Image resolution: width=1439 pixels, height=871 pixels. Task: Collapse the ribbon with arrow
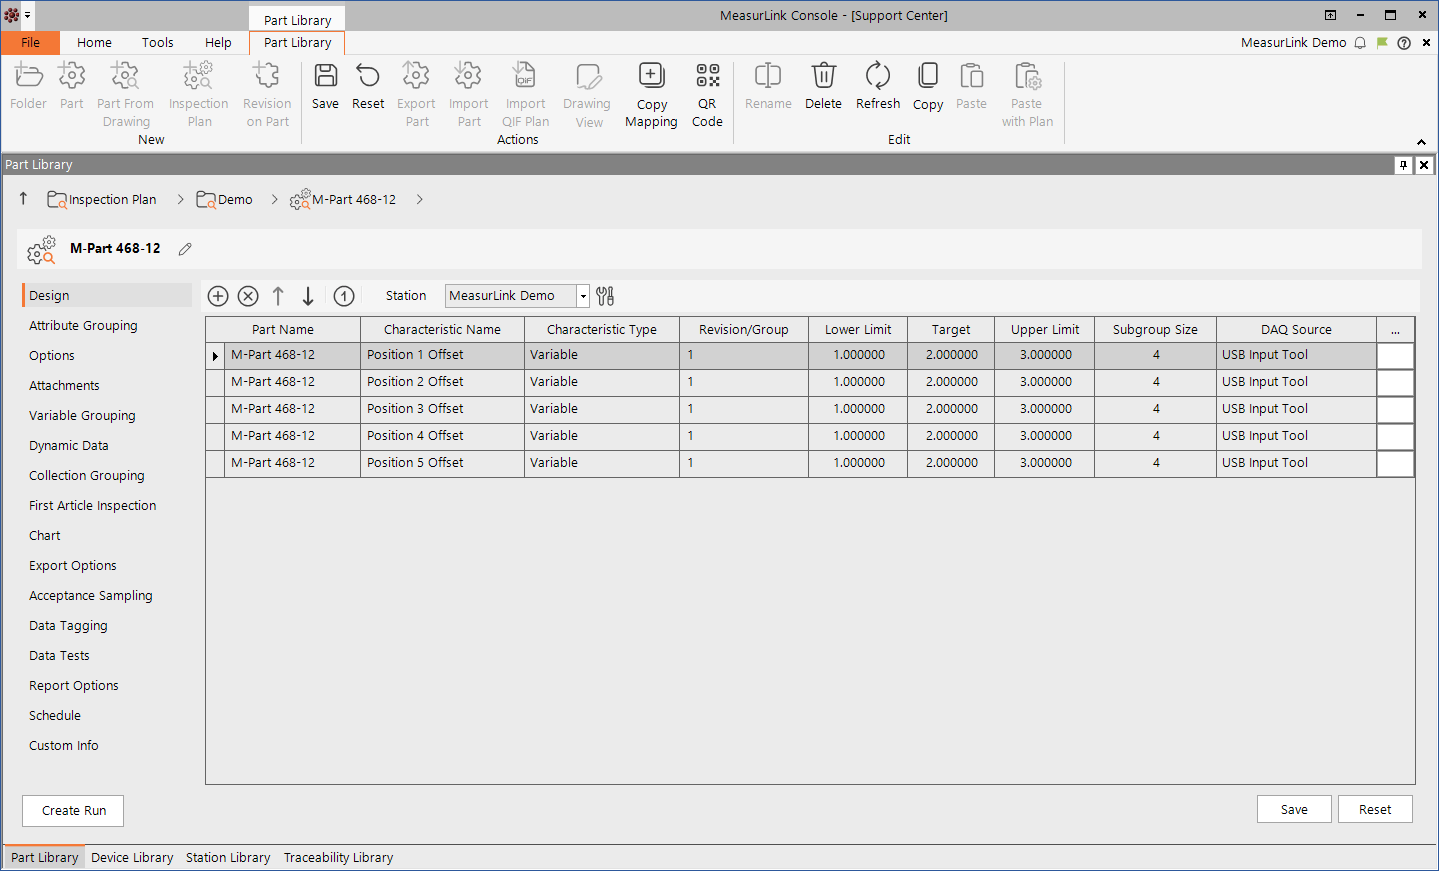tap(1421, 142)
